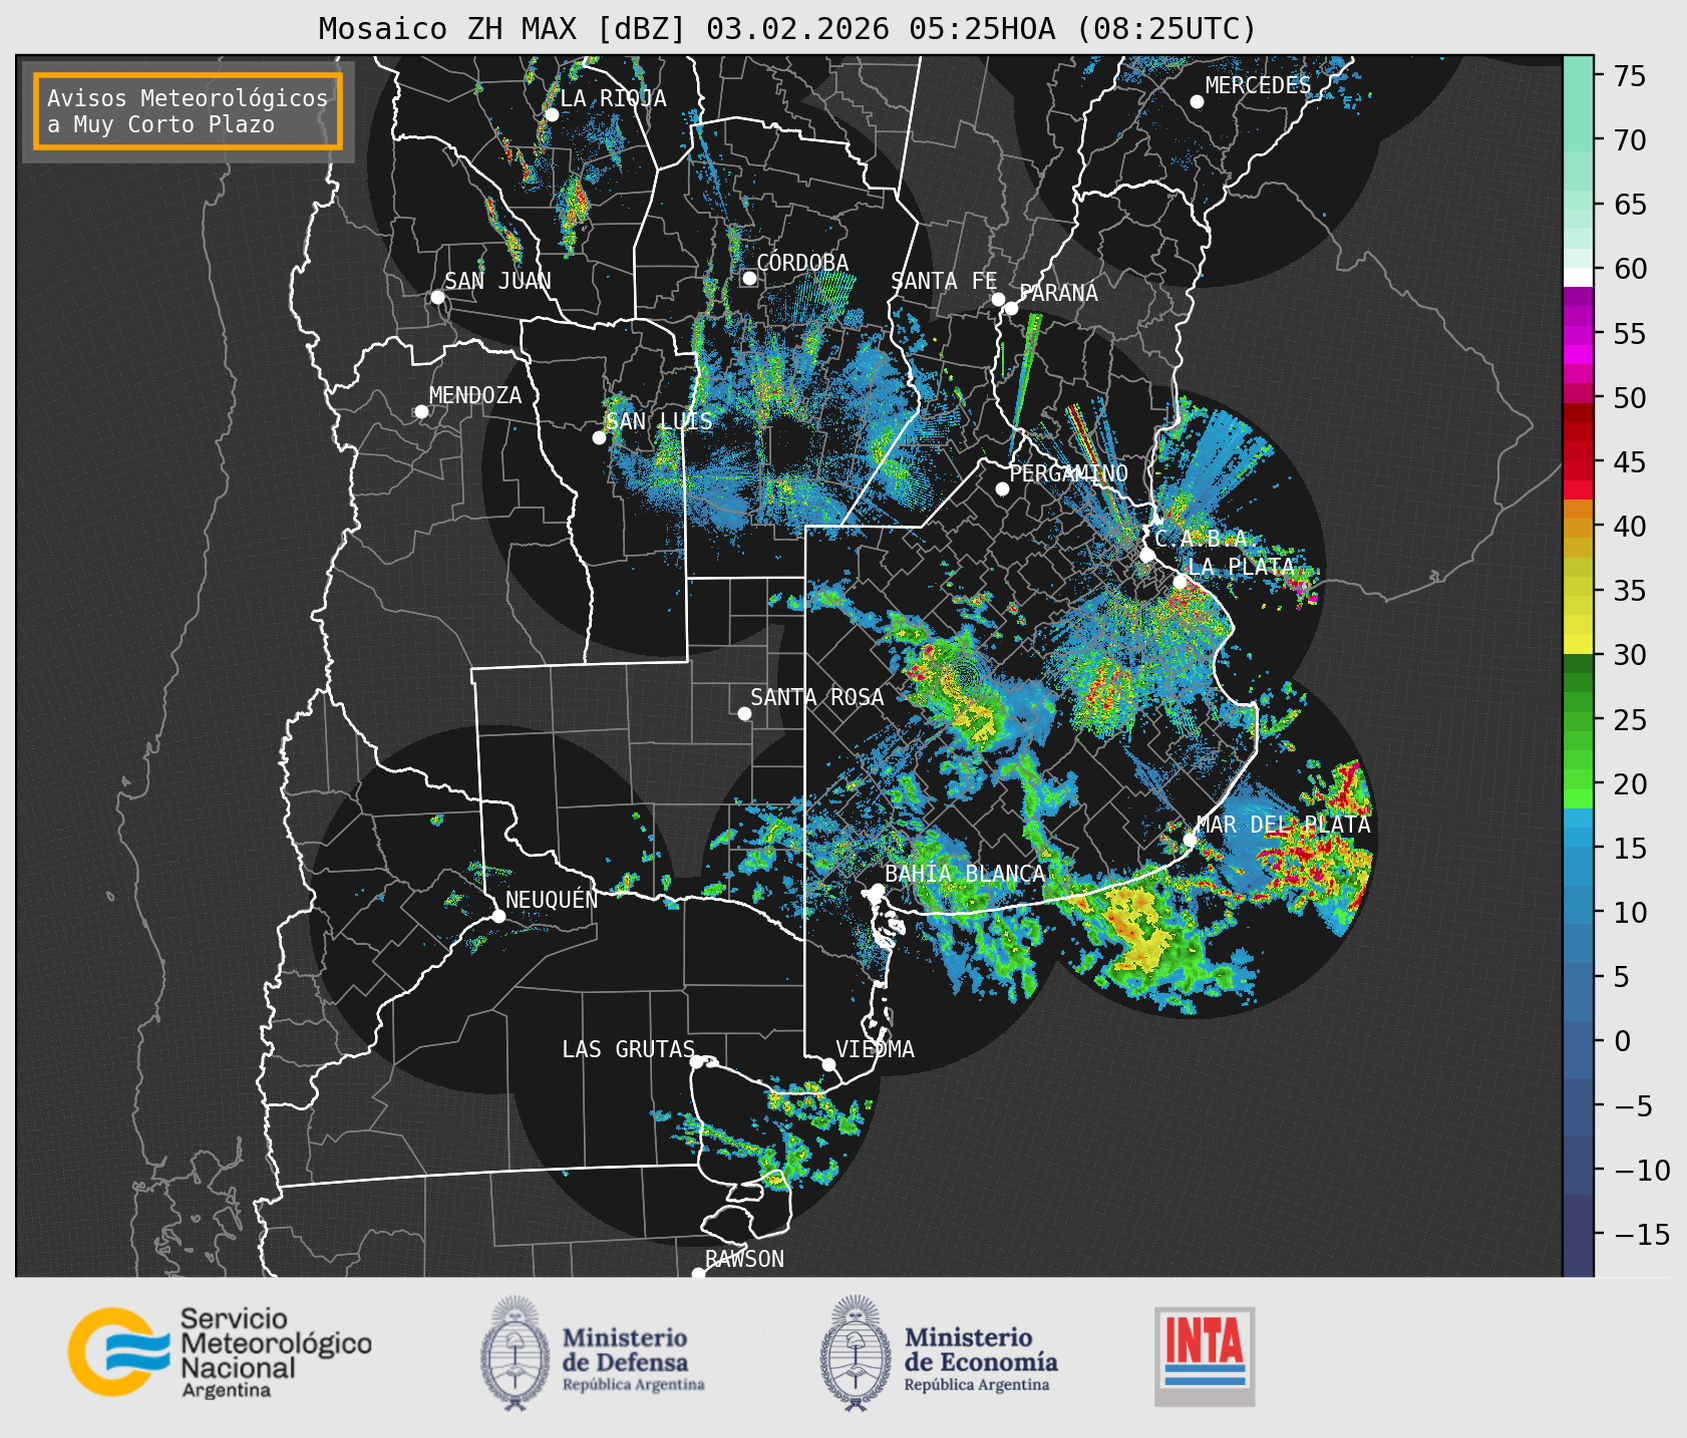Click the NEUQUÉN label
The image size is (1687, 1438).
tap(551, 899)
